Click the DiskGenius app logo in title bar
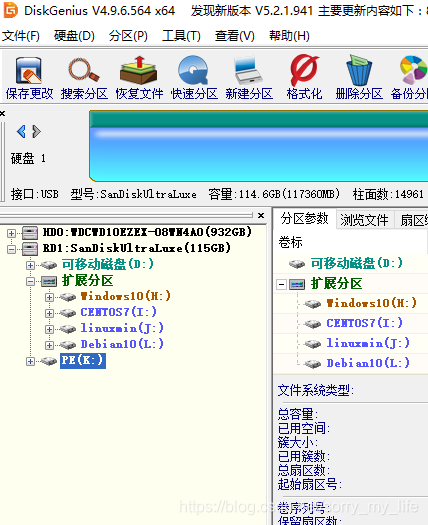 (x=10, y=10)
